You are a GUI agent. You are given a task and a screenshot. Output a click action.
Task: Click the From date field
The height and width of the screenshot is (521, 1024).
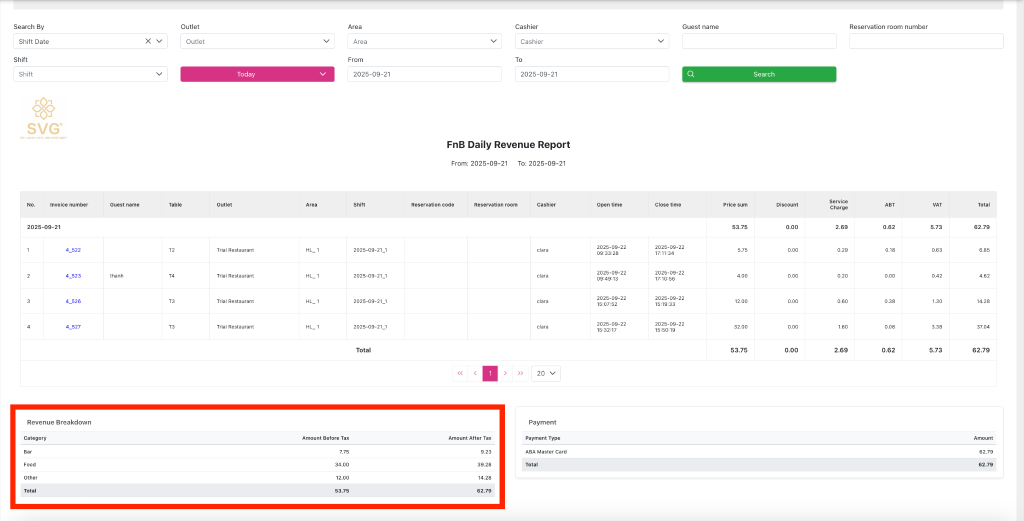tap(424, 74)
